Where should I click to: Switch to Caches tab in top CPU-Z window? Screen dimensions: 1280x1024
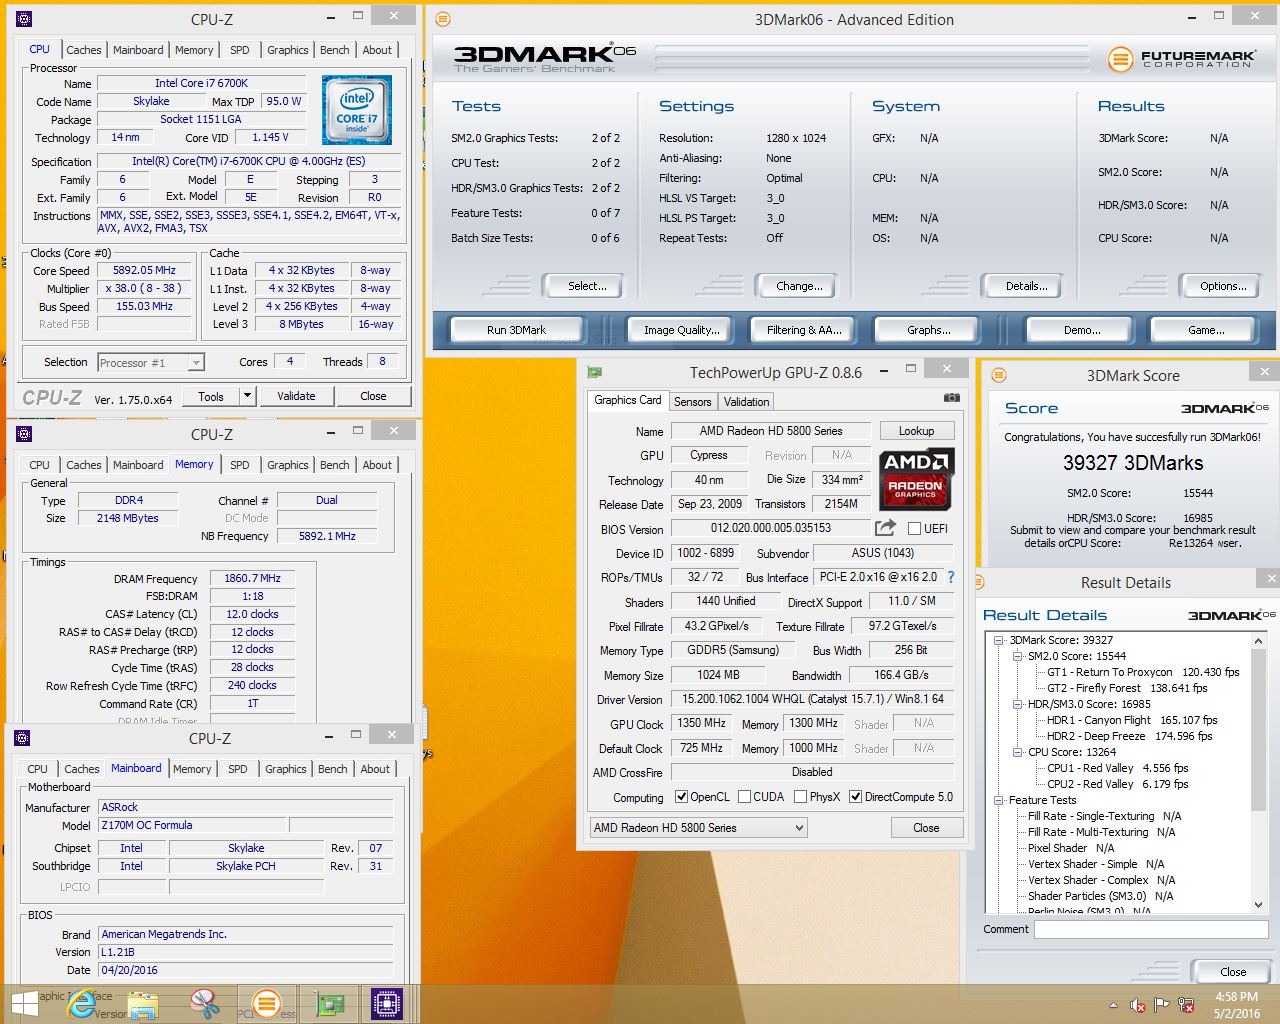click(84, 50)
